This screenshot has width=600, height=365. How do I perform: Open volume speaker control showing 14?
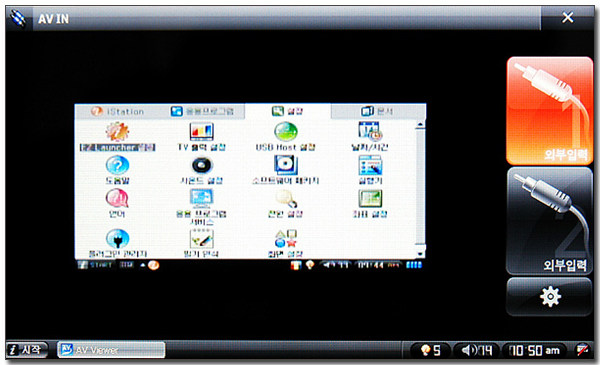coord(476,350)
